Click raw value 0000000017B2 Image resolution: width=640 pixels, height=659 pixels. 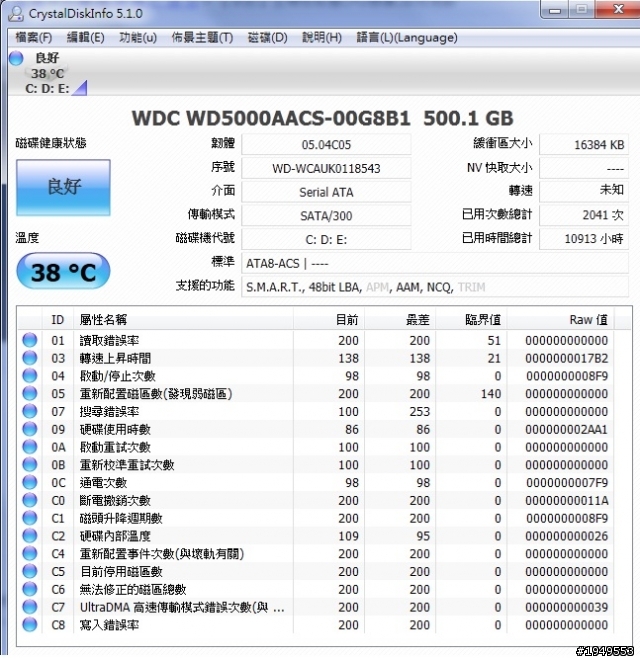(x=566, y=358)
